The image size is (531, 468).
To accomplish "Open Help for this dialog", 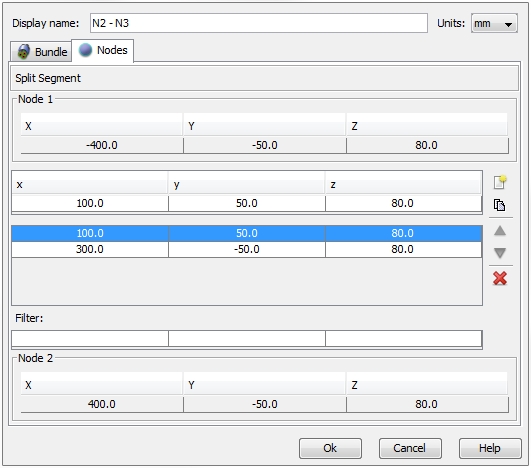I will pyautogui.click(x=490, y=448).
